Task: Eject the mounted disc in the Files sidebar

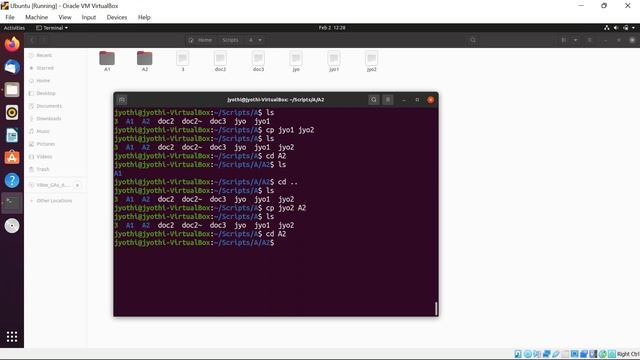Action: [77, 185]
